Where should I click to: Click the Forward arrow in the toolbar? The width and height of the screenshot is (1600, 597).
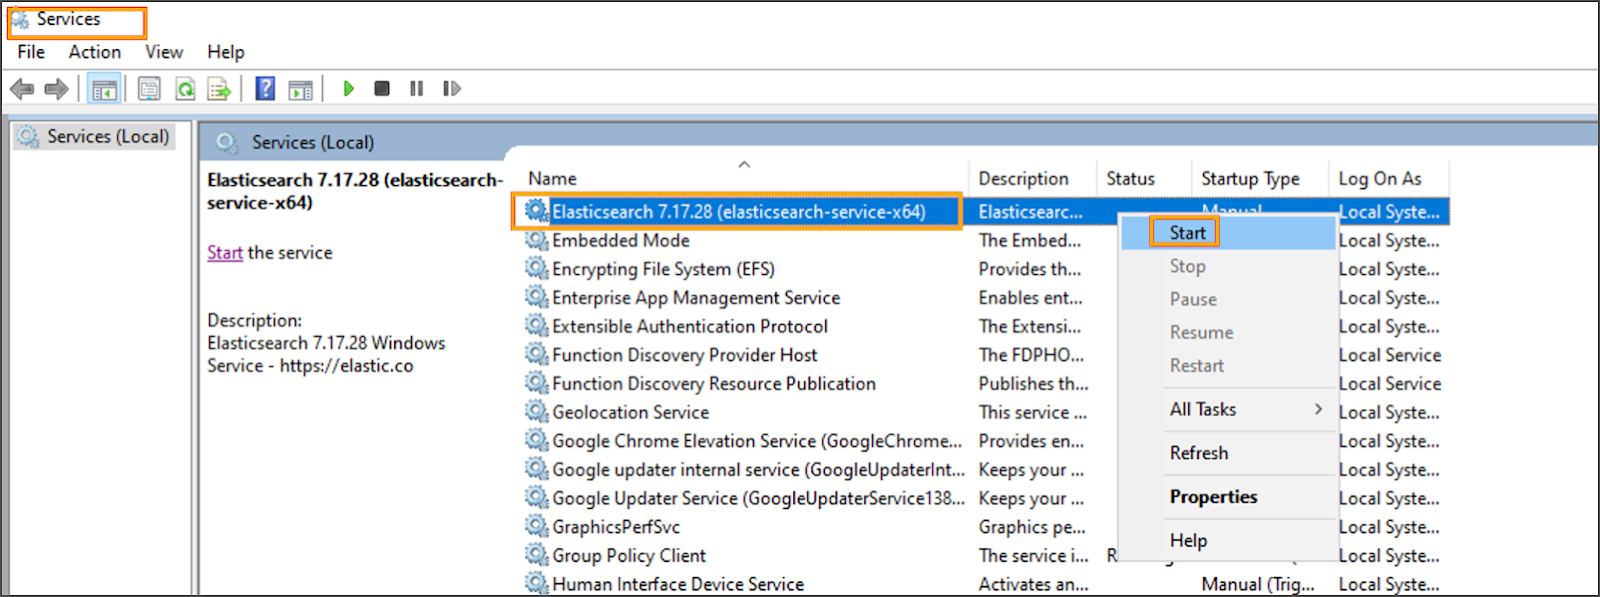click(57, 89)
